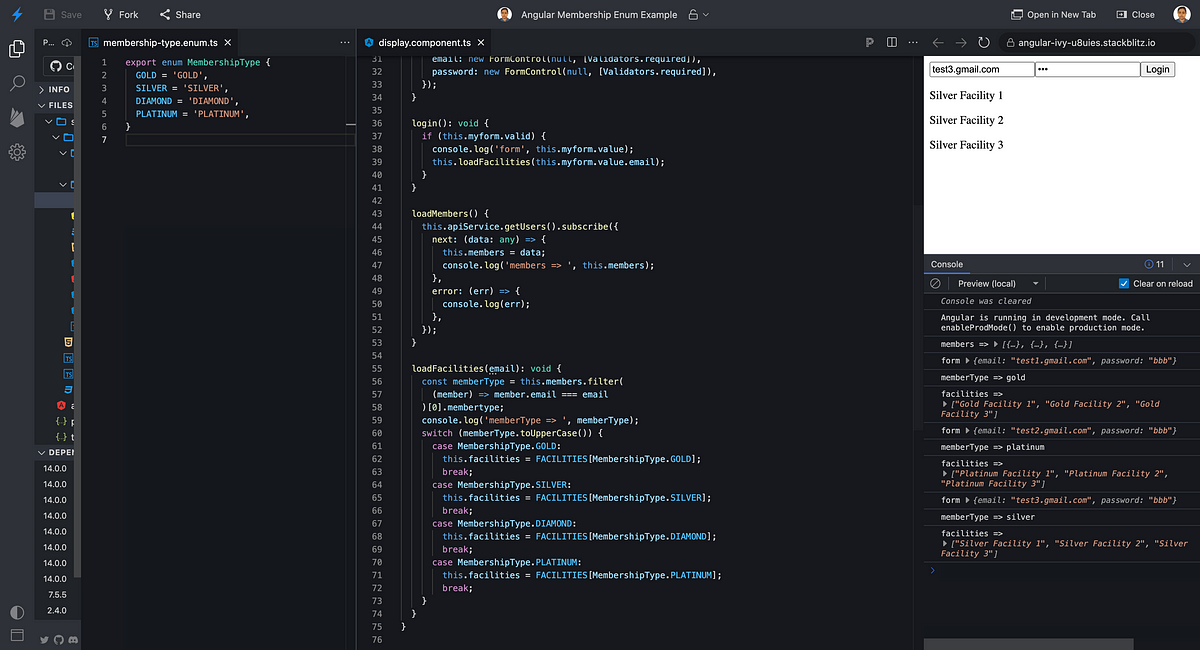Click the user avatar at top right

[x=1181, y=15]
